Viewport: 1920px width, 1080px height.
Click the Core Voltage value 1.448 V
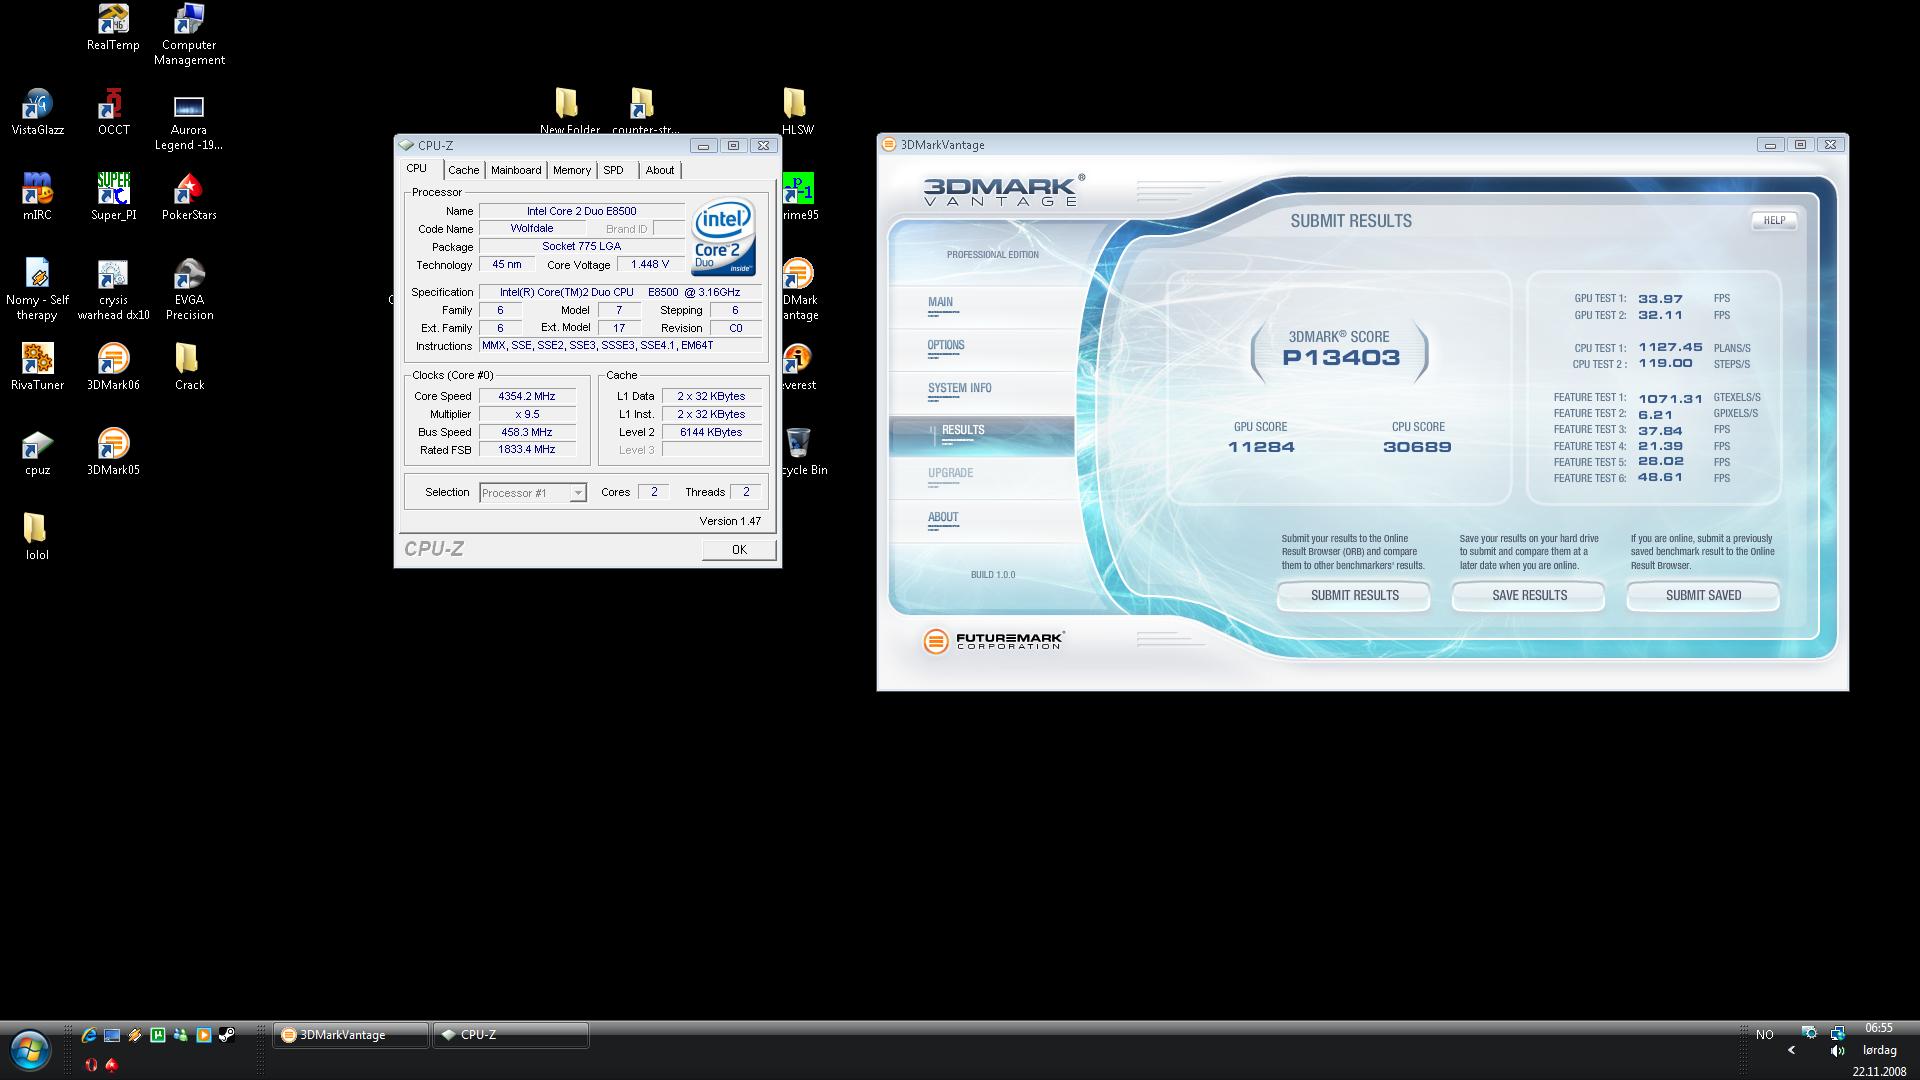(650, 264)
